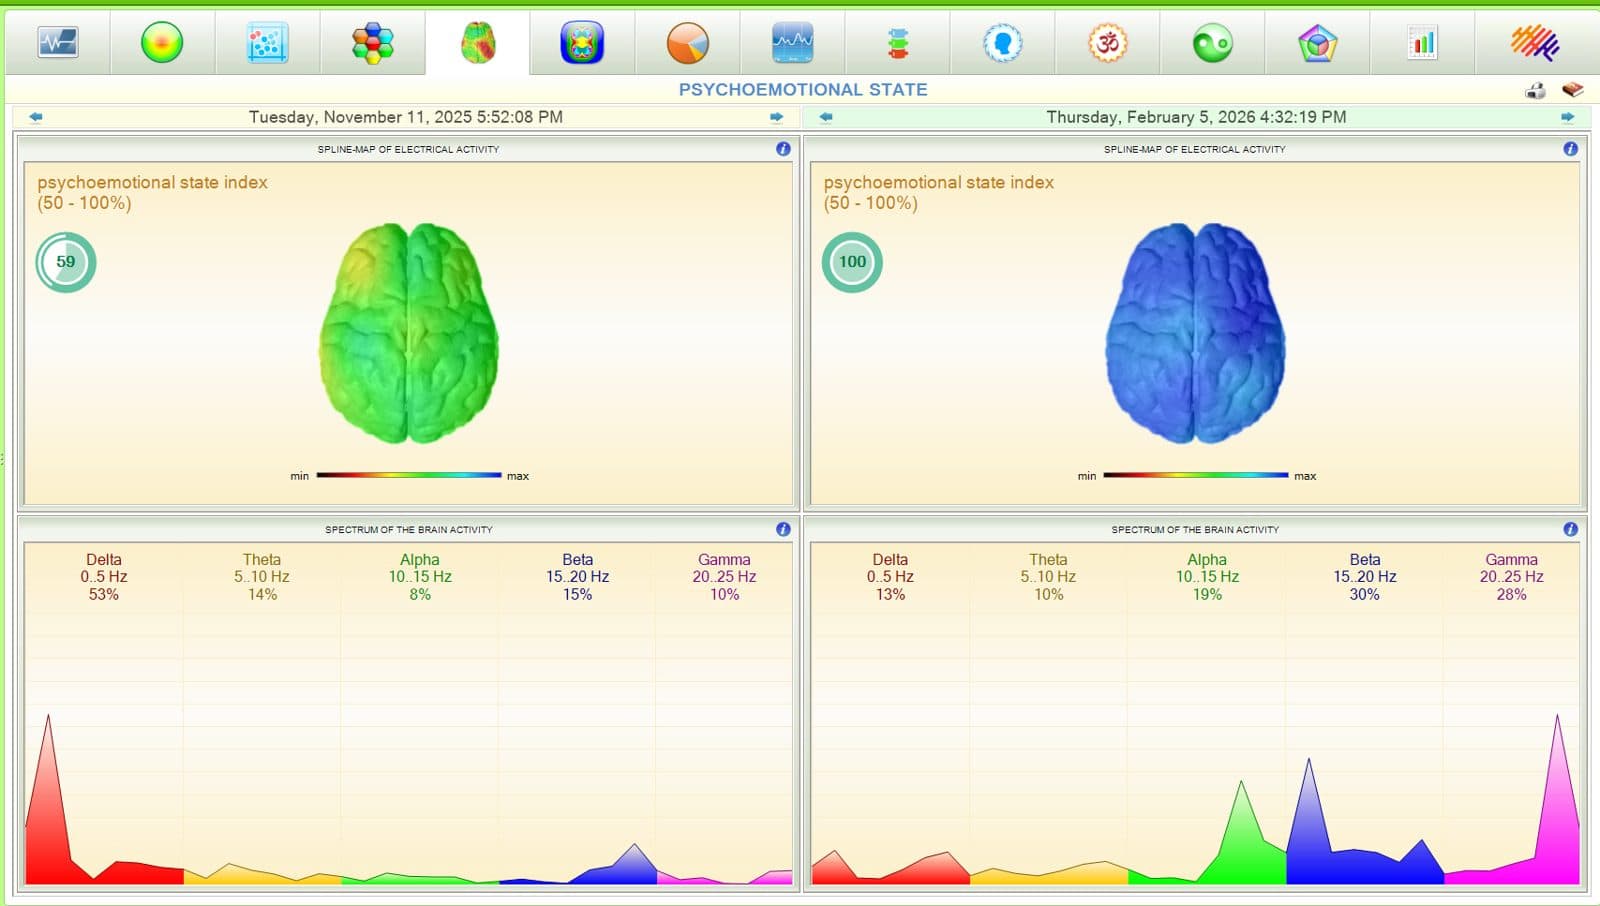The width and height of the screenshot is (1600, 906).
Task: Open the colored hatch lines tab
Action: pos(1535,43)
